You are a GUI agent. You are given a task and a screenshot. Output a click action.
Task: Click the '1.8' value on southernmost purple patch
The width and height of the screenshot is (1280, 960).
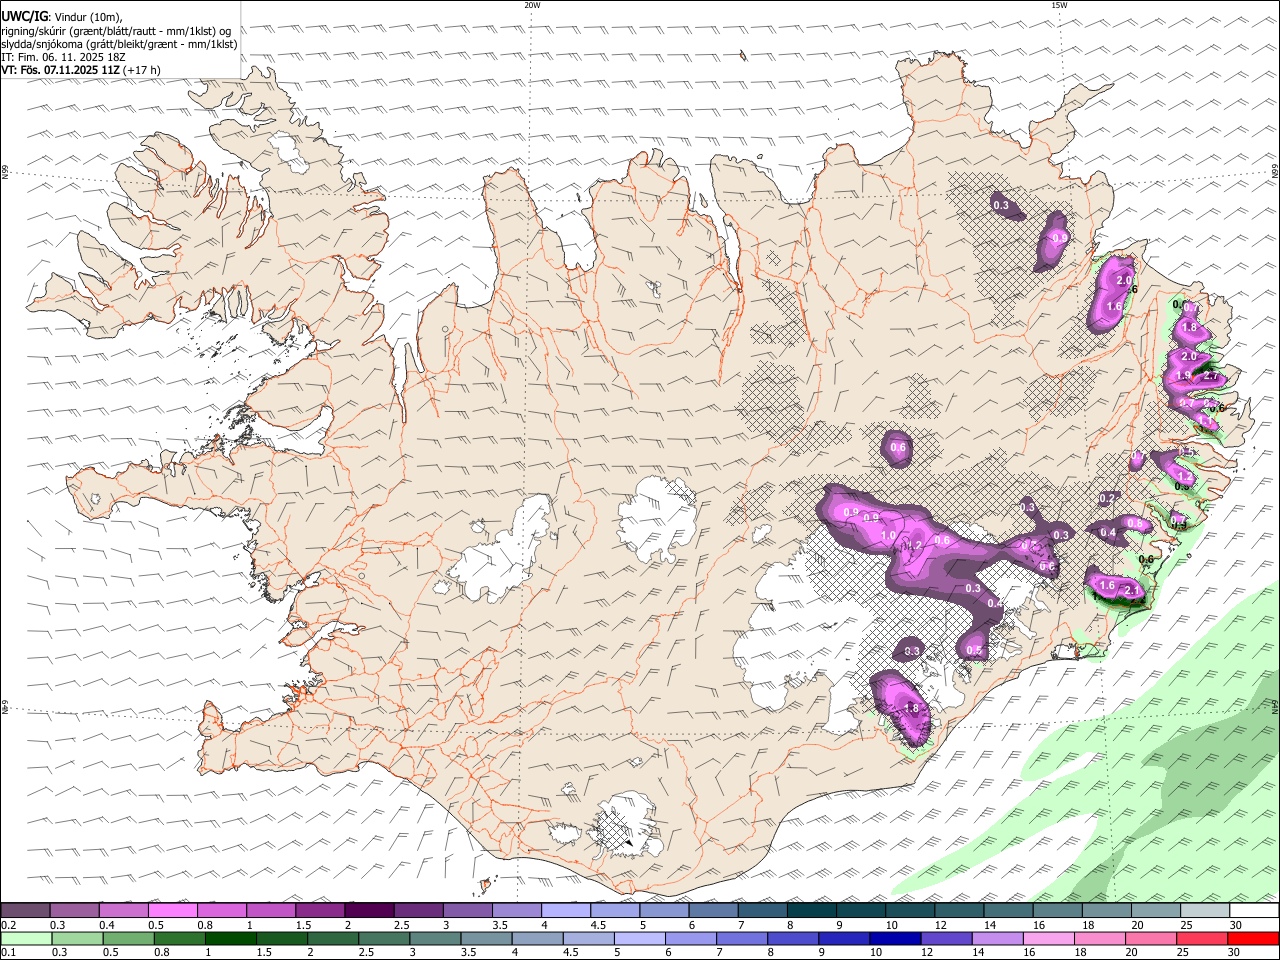pos(911,708)
